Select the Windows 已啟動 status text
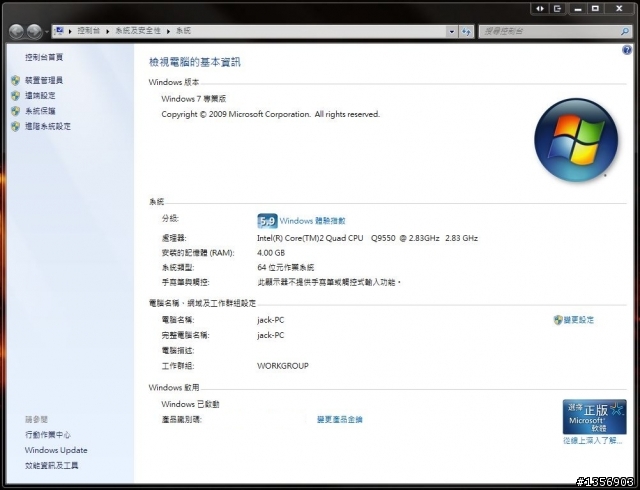Screen dimensions: 640x490 point(190,404)
